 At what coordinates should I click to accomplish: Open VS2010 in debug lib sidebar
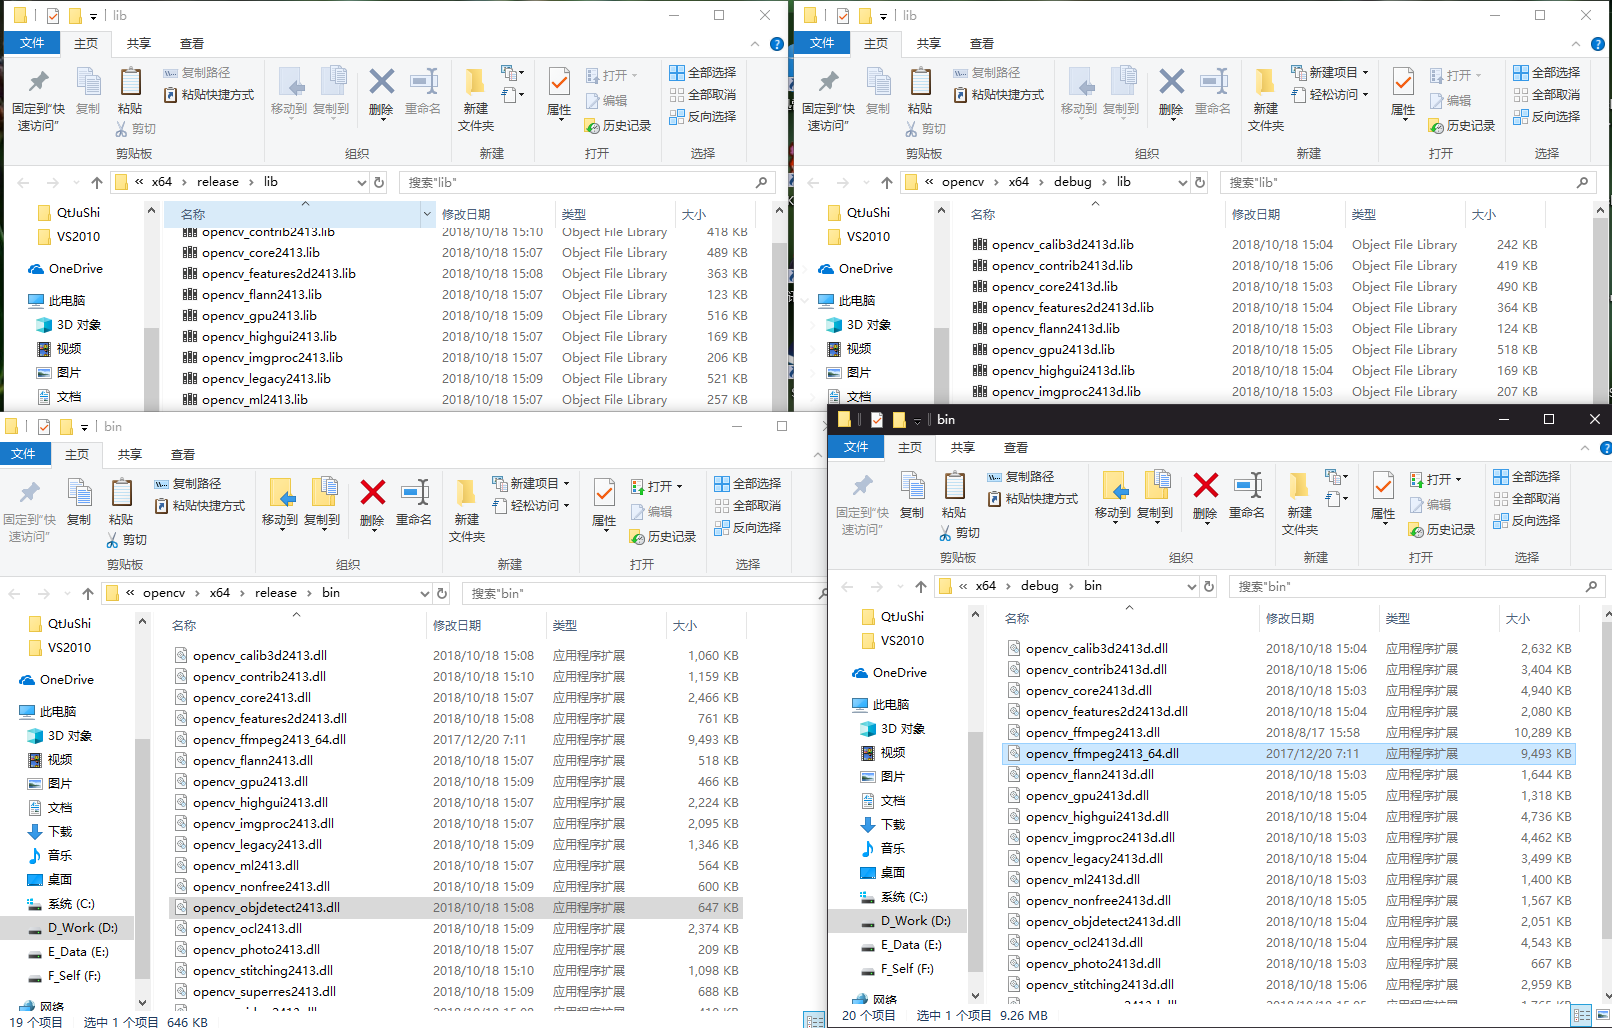[x=868, y=237]
